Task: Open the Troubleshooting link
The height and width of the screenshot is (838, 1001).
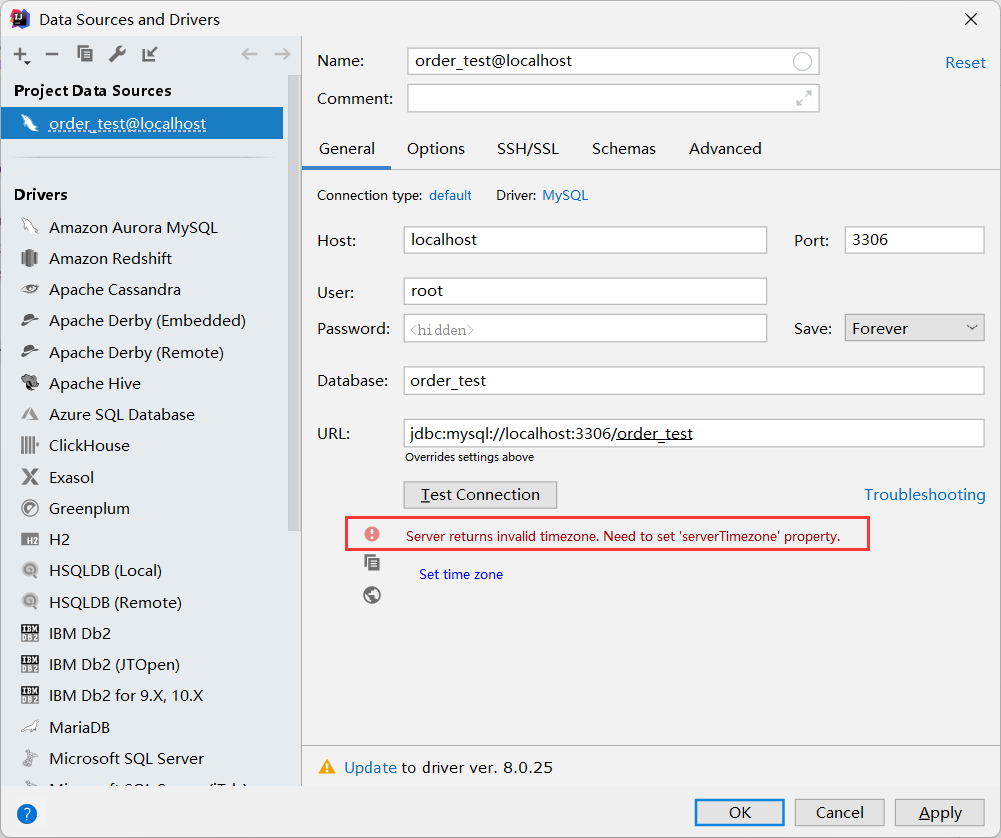Action: pyautogui.click(x=924, y=495)
